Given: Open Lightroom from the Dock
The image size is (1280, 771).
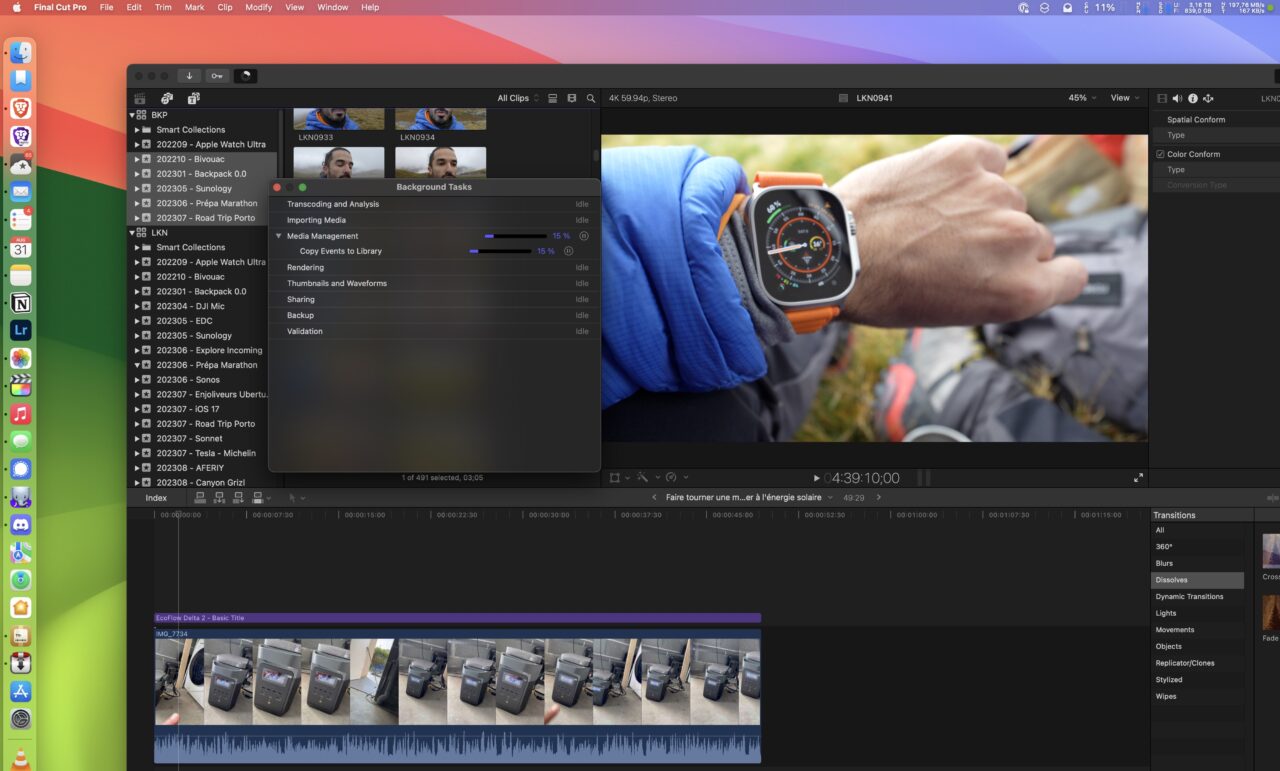Looking at the screenshot, I should (x=21, y=330).
